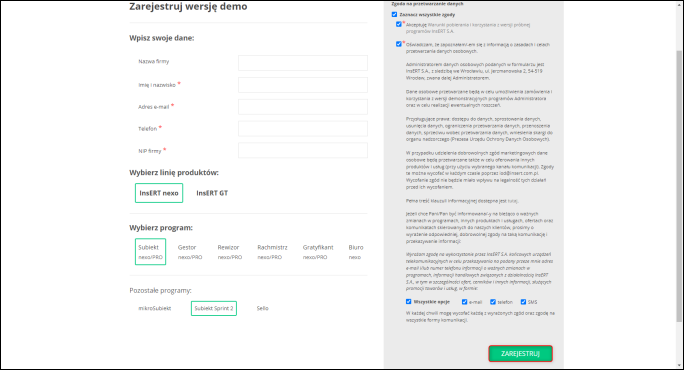Uncheck the telefon contact checkbox
Image resolution: width=684 pixels, height=370 pixels.
[x=493, y=302]
